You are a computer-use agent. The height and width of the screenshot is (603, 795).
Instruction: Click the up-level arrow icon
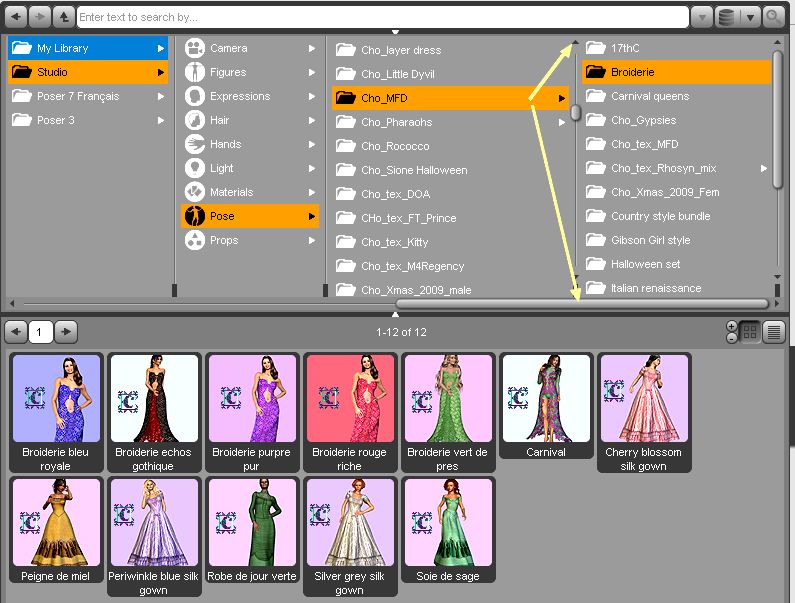pyautogui.click(x=63, y=17)
